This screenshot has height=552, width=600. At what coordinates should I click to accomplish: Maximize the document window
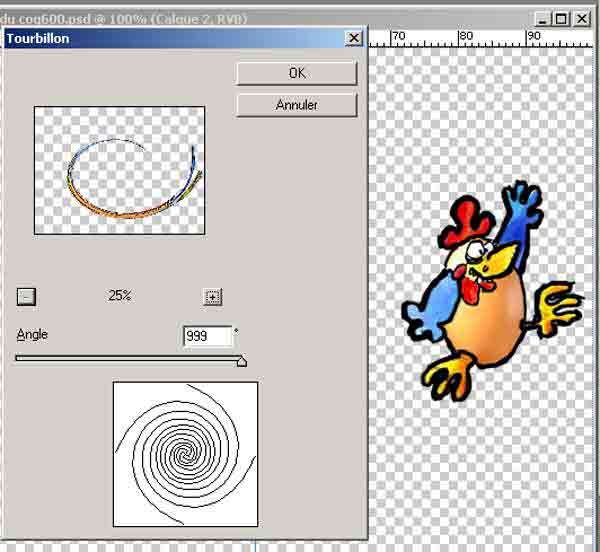pyautogui.click(x=561, y=19)
